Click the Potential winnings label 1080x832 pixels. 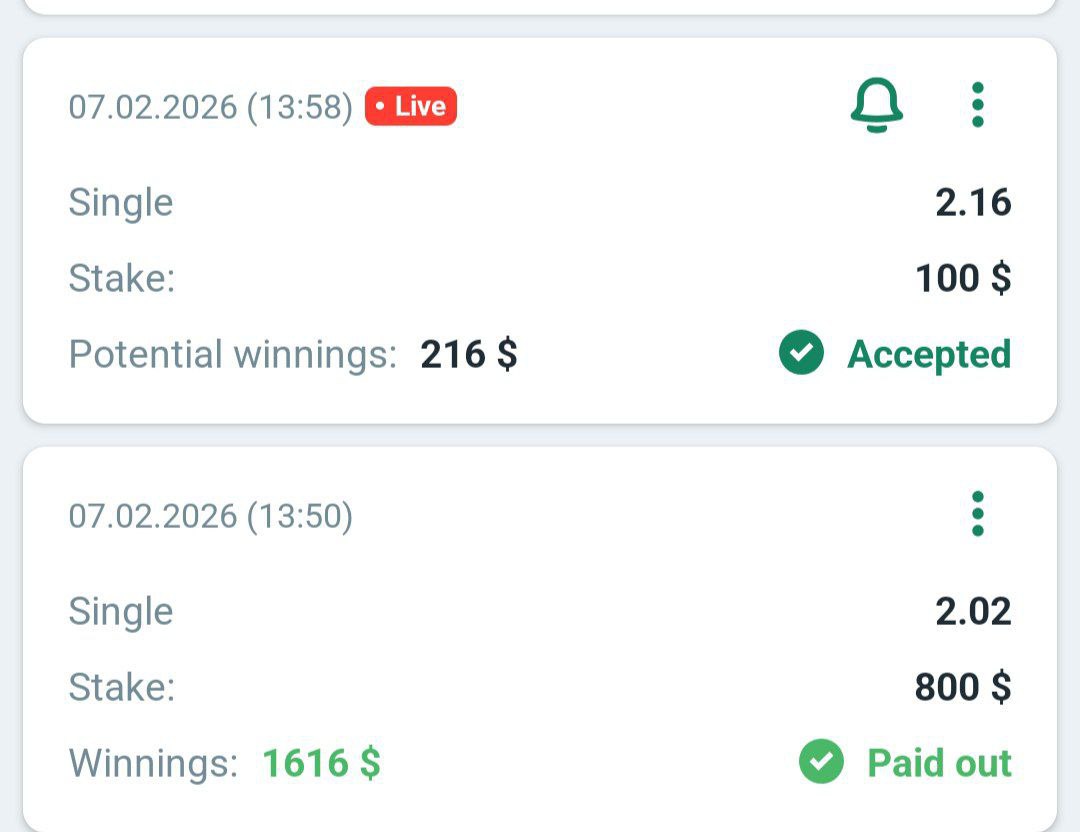232,354
